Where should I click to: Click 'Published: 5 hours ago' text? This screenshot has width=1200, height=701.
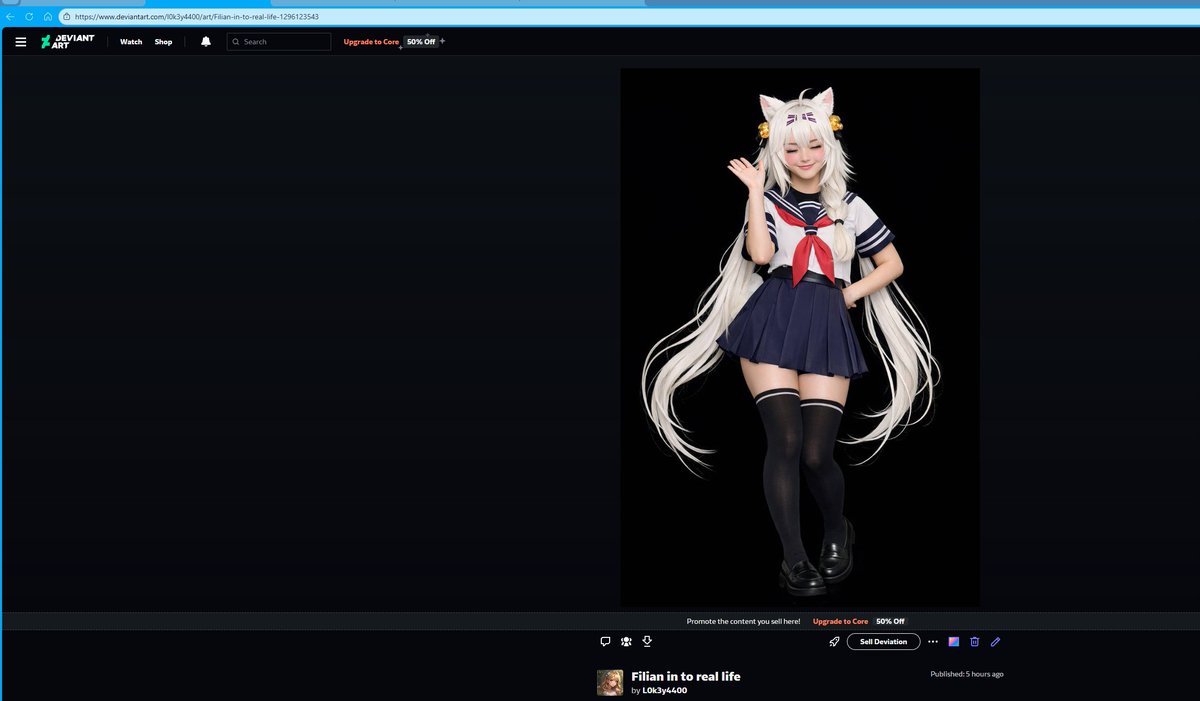point(967,674)
